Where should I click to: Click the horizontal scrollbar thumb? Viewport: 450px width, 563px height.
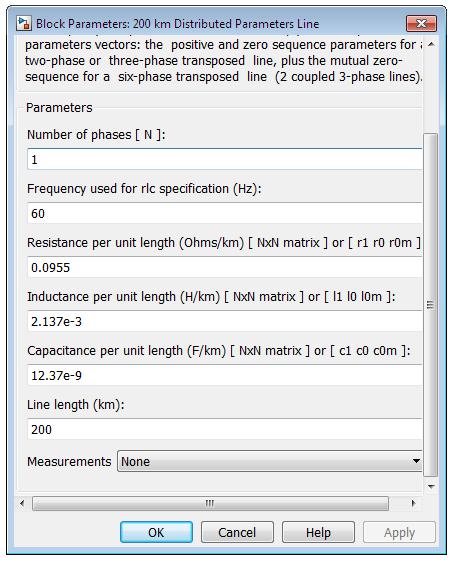(x=210, y=503)
